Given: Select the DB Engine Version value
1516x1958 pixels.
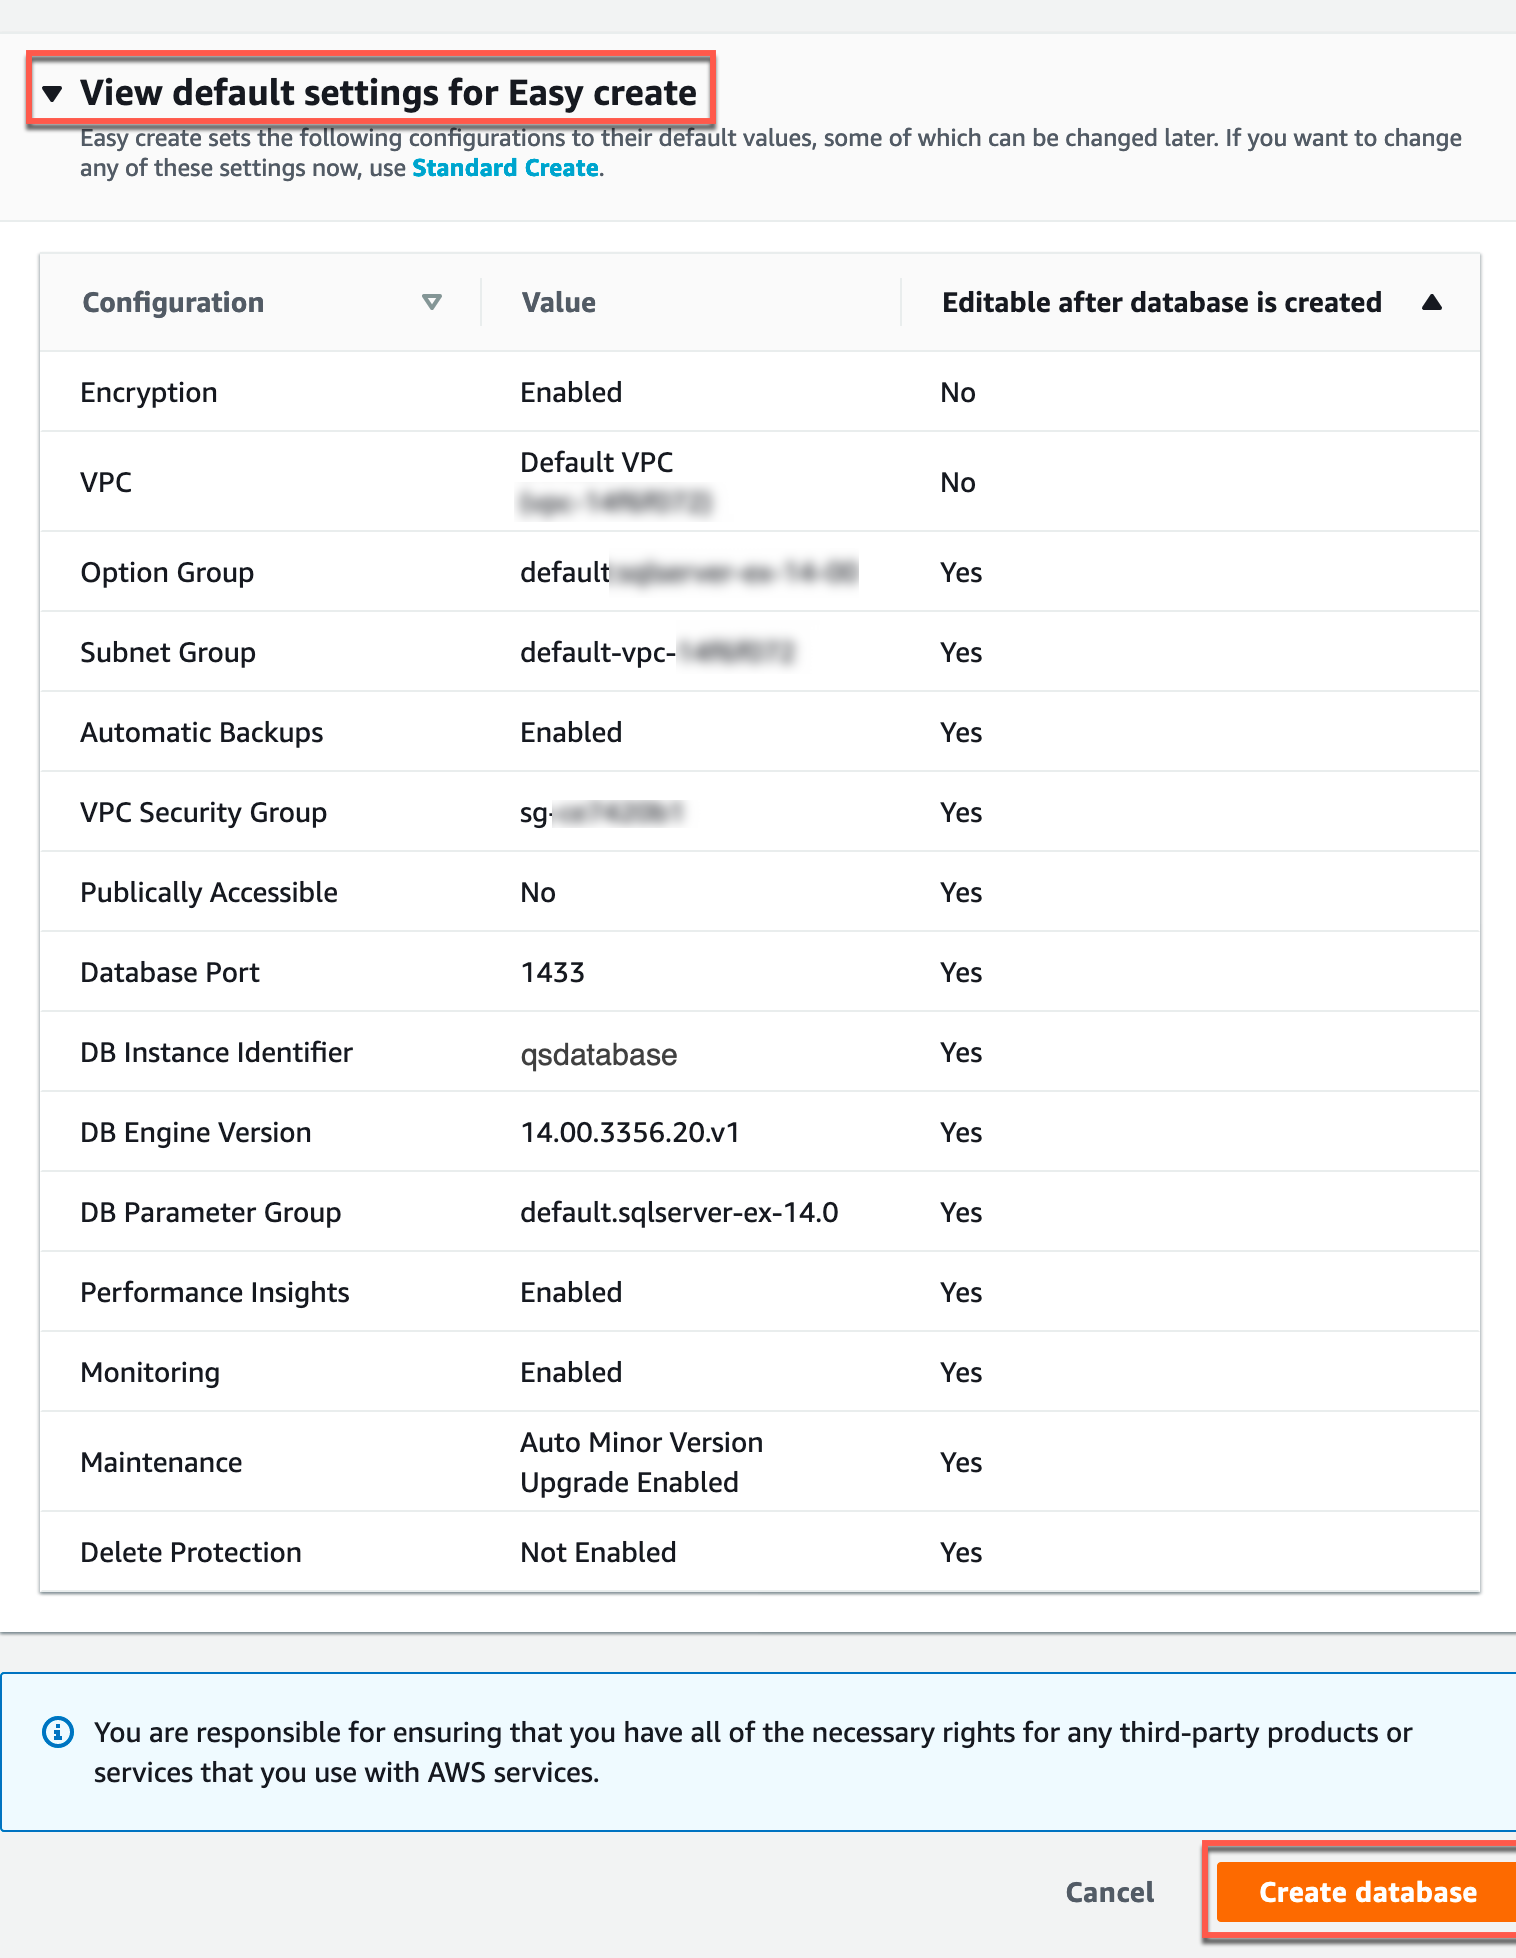Looking at the screenshot, I should tap(629, 1132).
